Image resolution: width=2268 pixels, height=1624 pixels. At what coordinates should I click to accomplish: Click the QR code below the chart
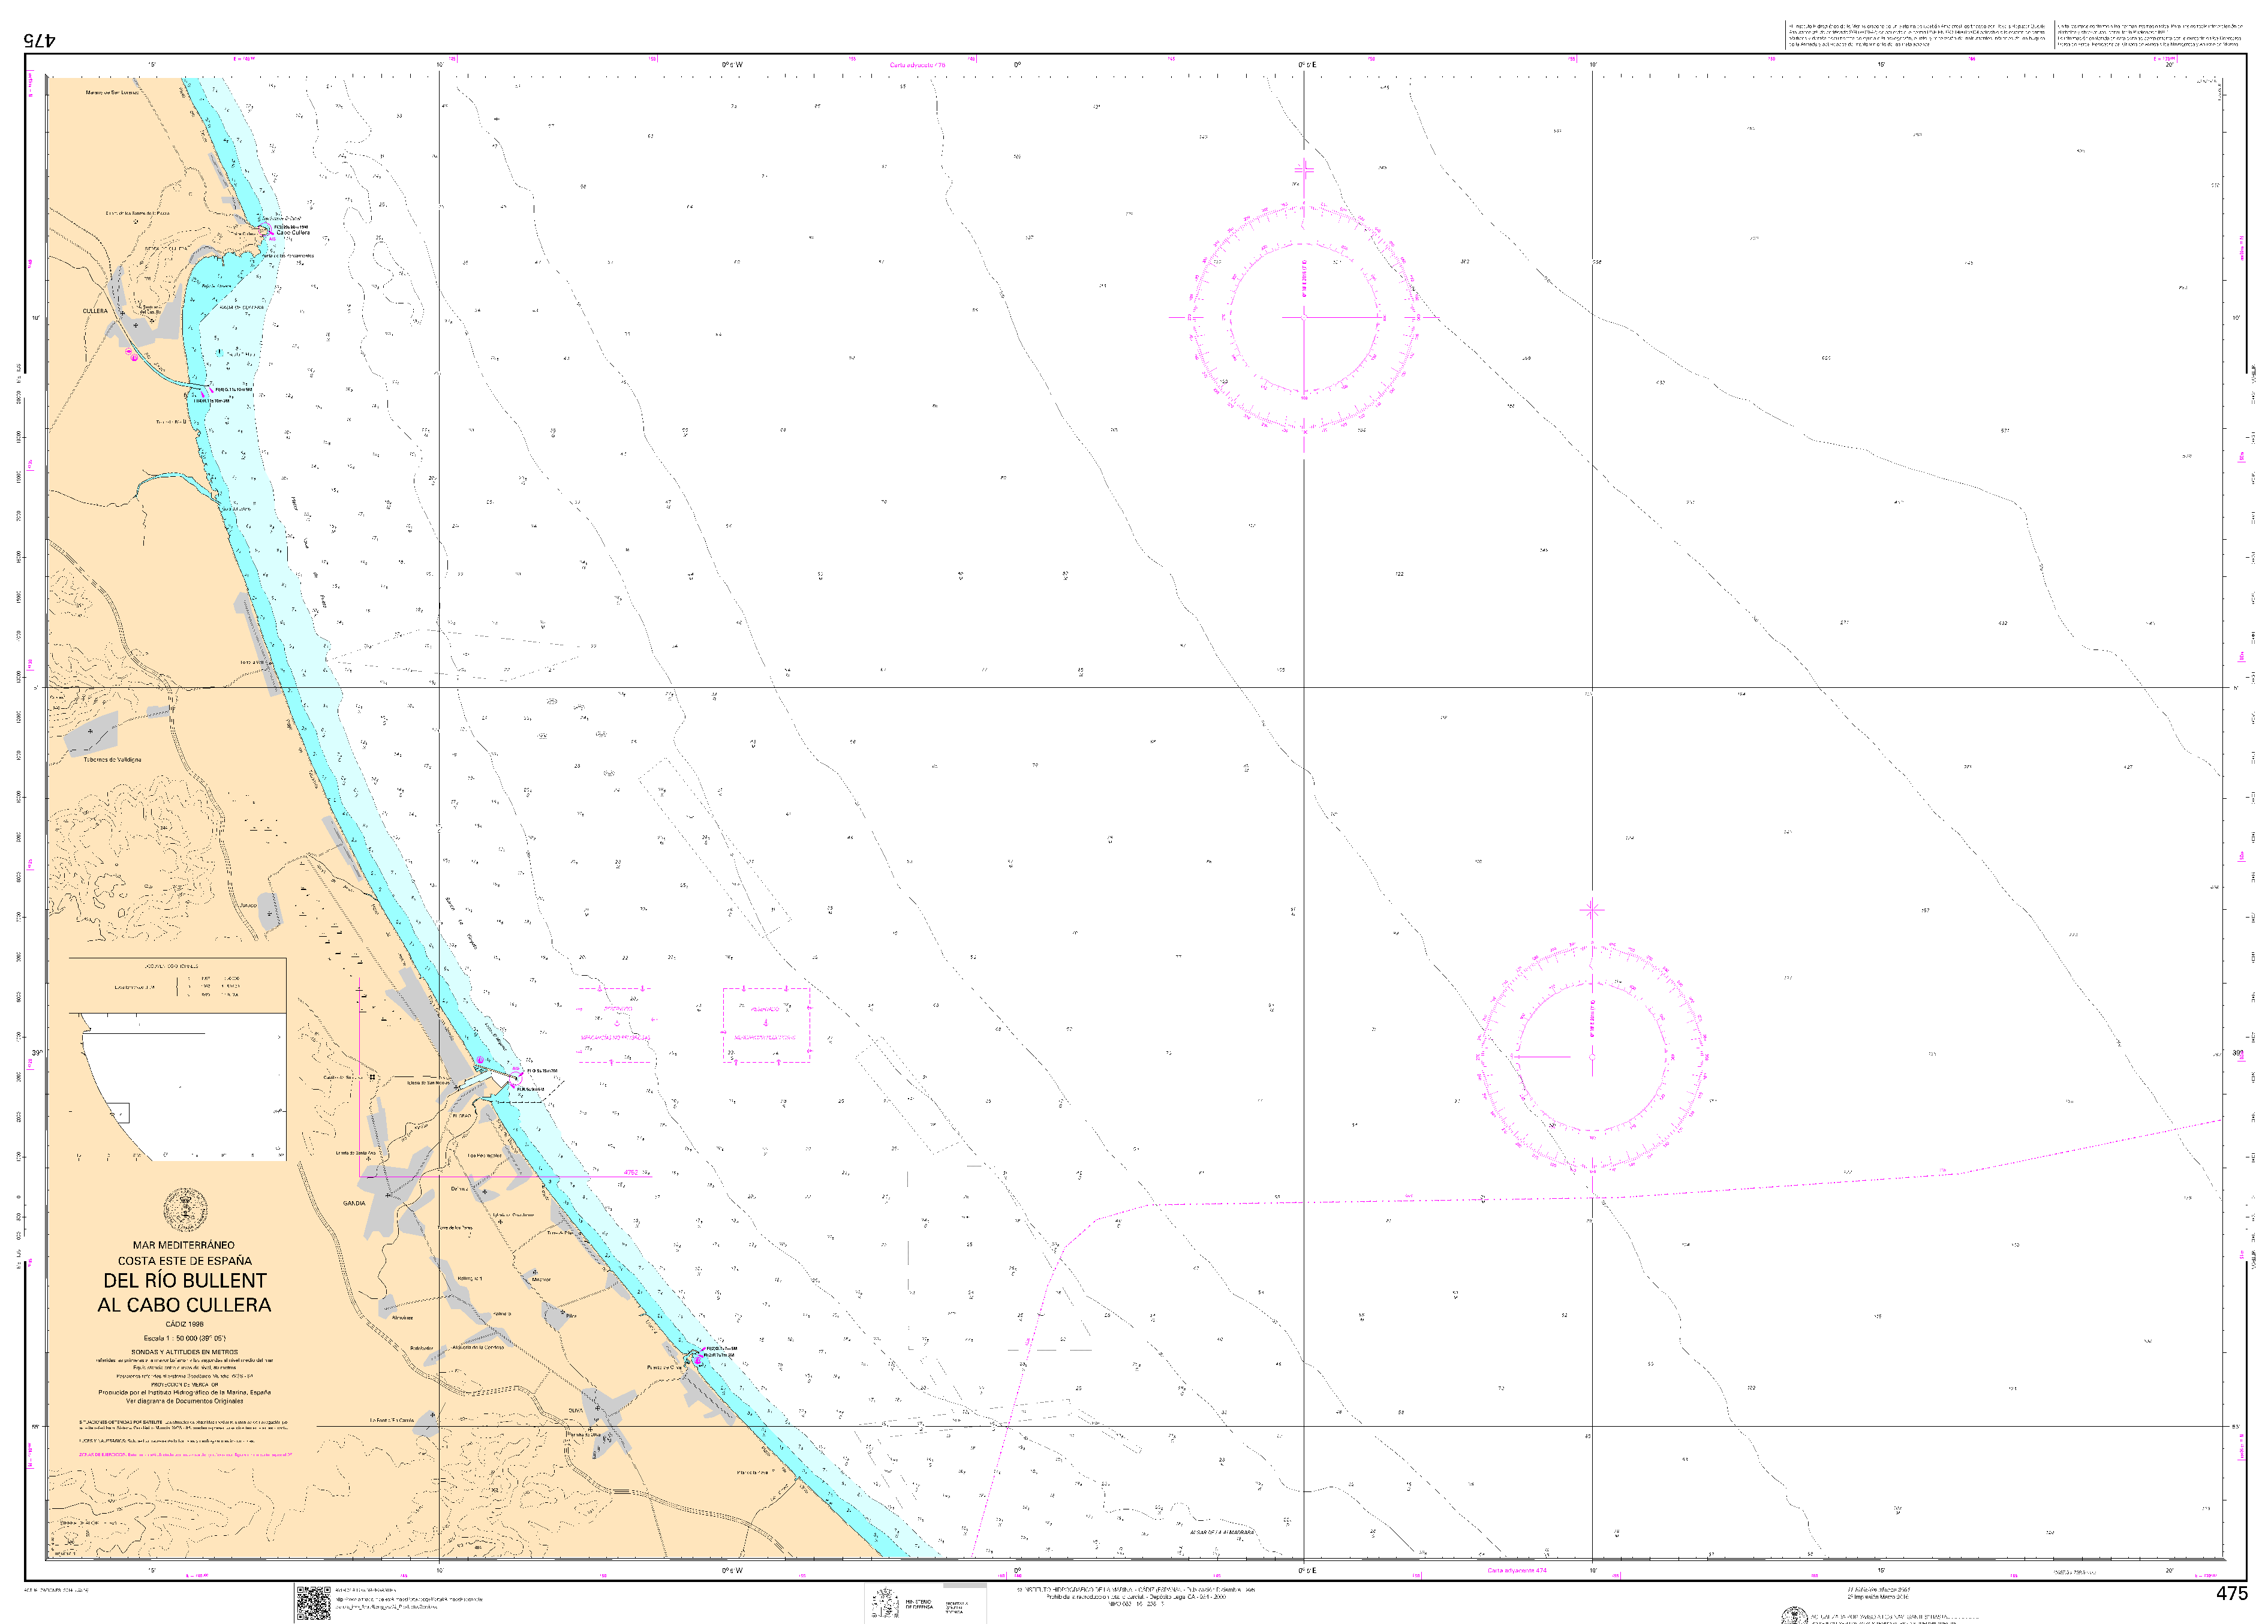pos(313,1603)
